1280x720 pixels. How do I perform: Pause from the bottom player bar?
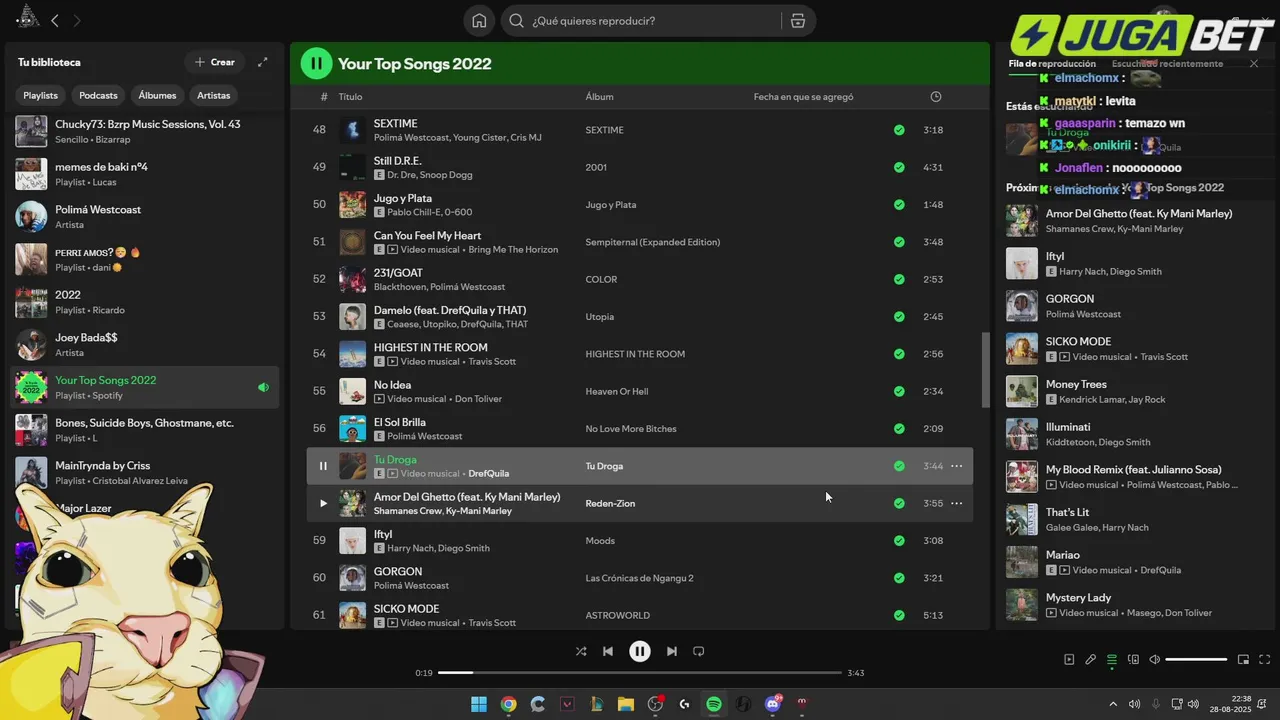pos(640,651)
